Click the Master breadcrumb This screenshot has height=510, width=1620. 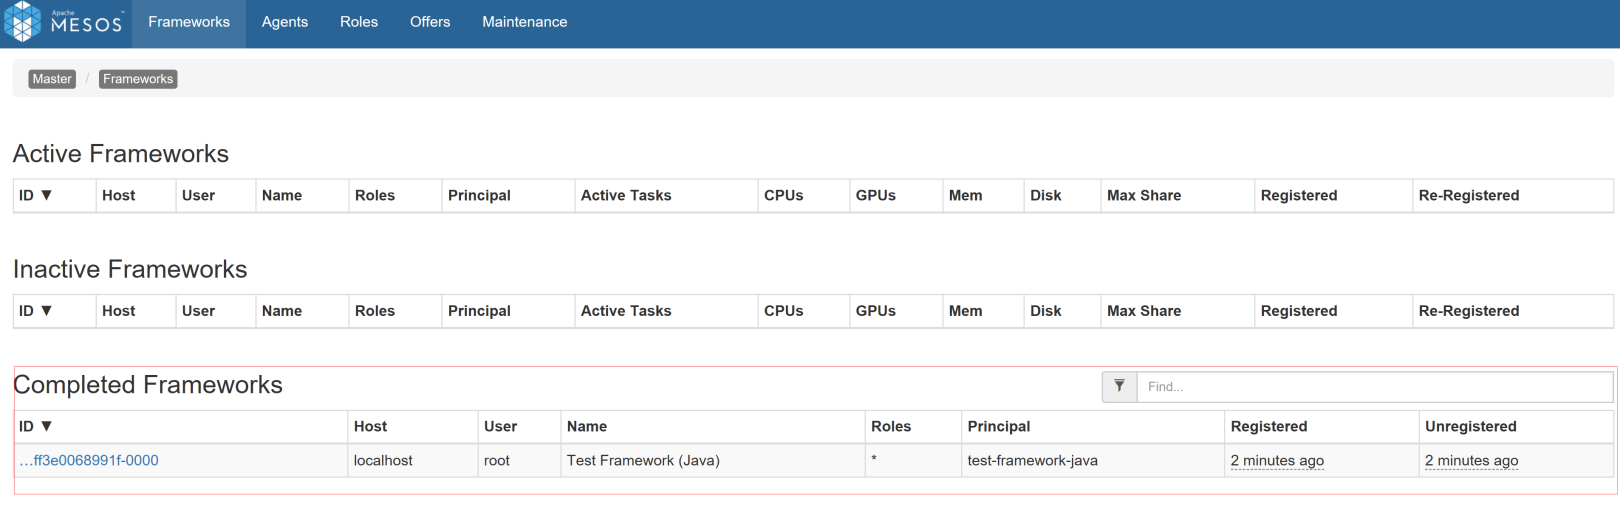(52, 79)
